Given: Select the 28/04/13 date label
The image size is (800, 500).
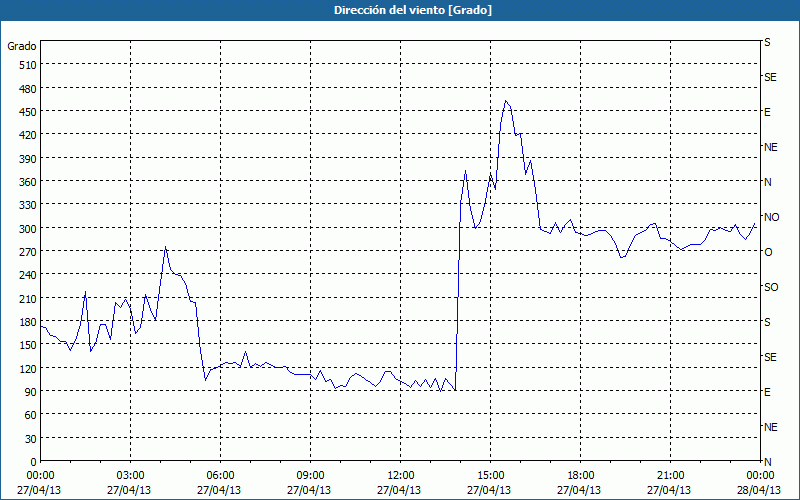Looking at the screenshot, I should click(x=759, y=490).
